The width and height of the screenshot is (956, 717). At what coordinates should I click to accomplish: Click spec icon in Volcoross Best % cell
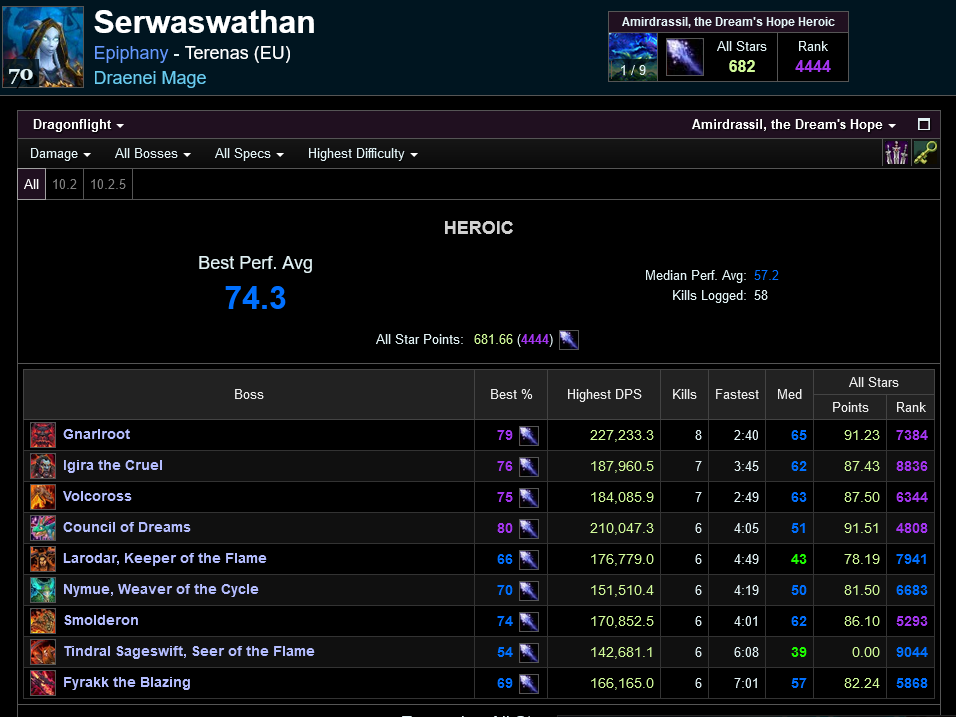point(529,498)
